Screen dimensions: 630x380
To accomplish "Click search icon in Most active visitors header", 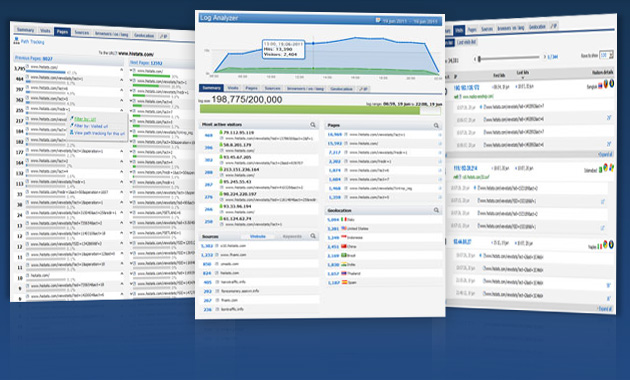I will coord(313,125).
